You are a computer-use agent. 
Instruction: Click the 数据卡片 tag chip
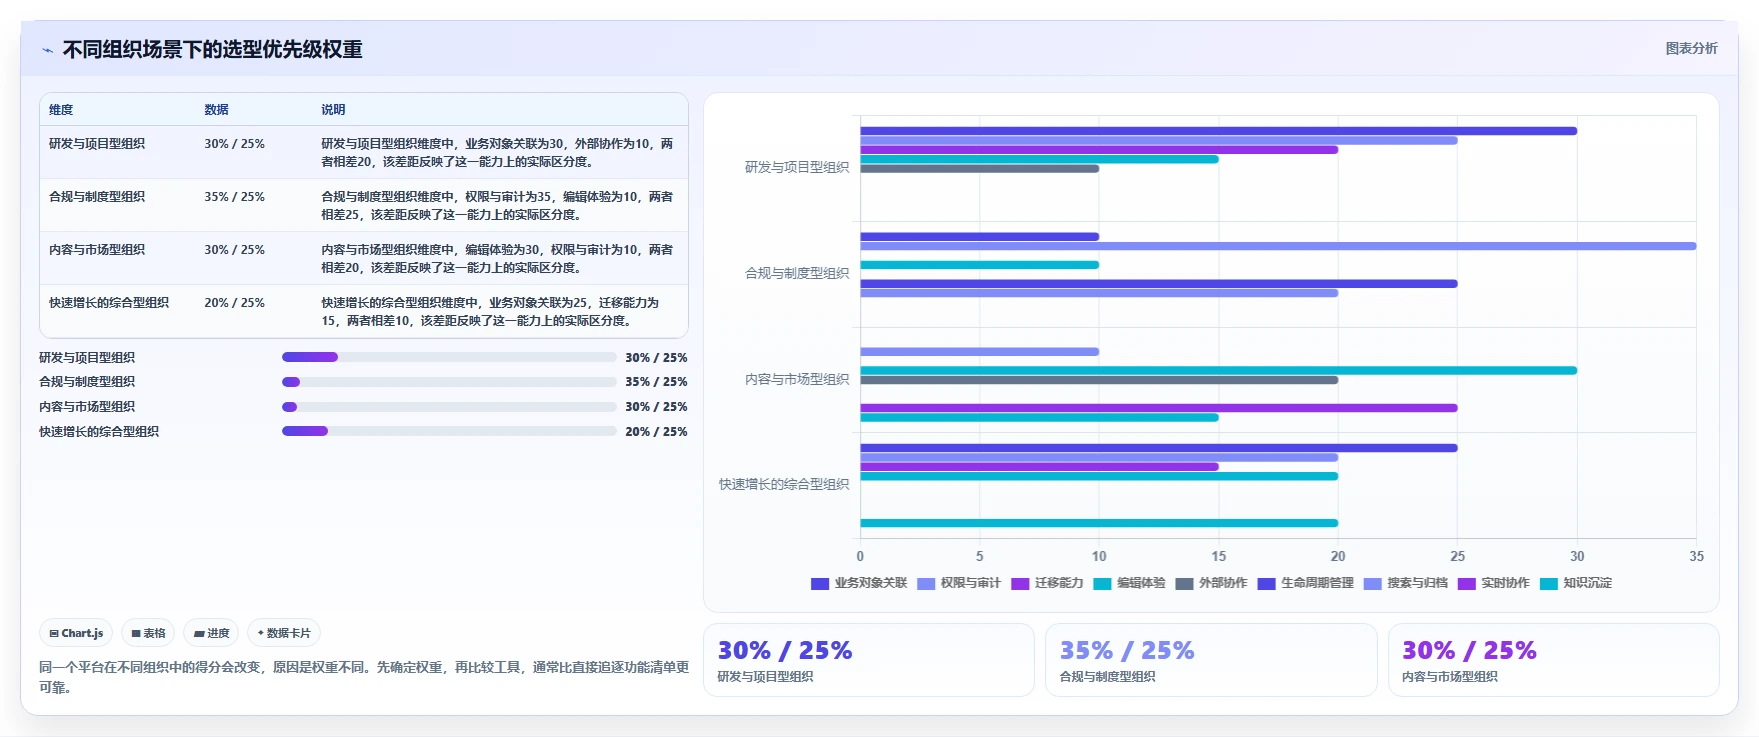[284, 633]
